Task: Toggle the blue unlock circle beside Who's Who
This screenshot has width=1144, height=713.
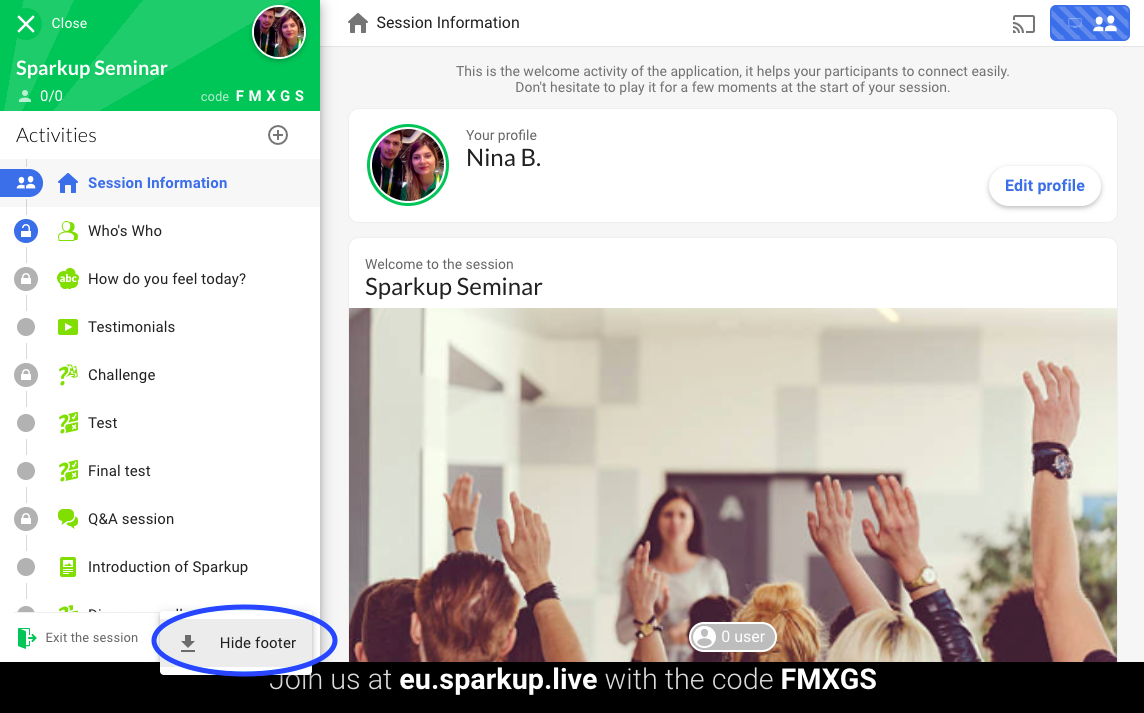Action: pyautogui.click(x=26, y=231)
